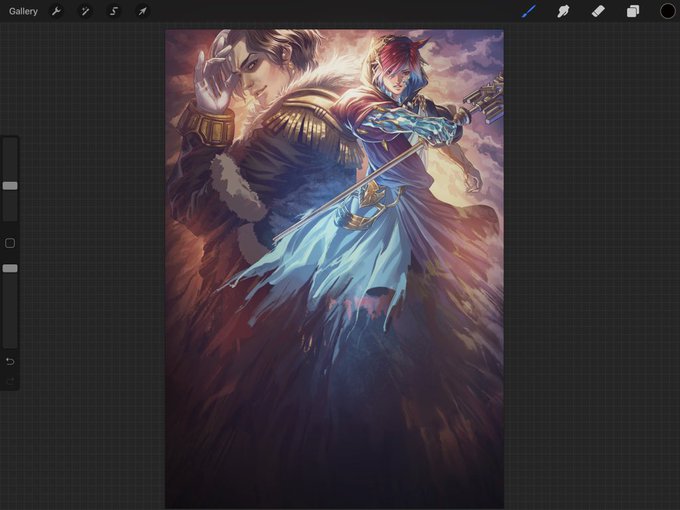Undo the last action with the arrow

10,361
